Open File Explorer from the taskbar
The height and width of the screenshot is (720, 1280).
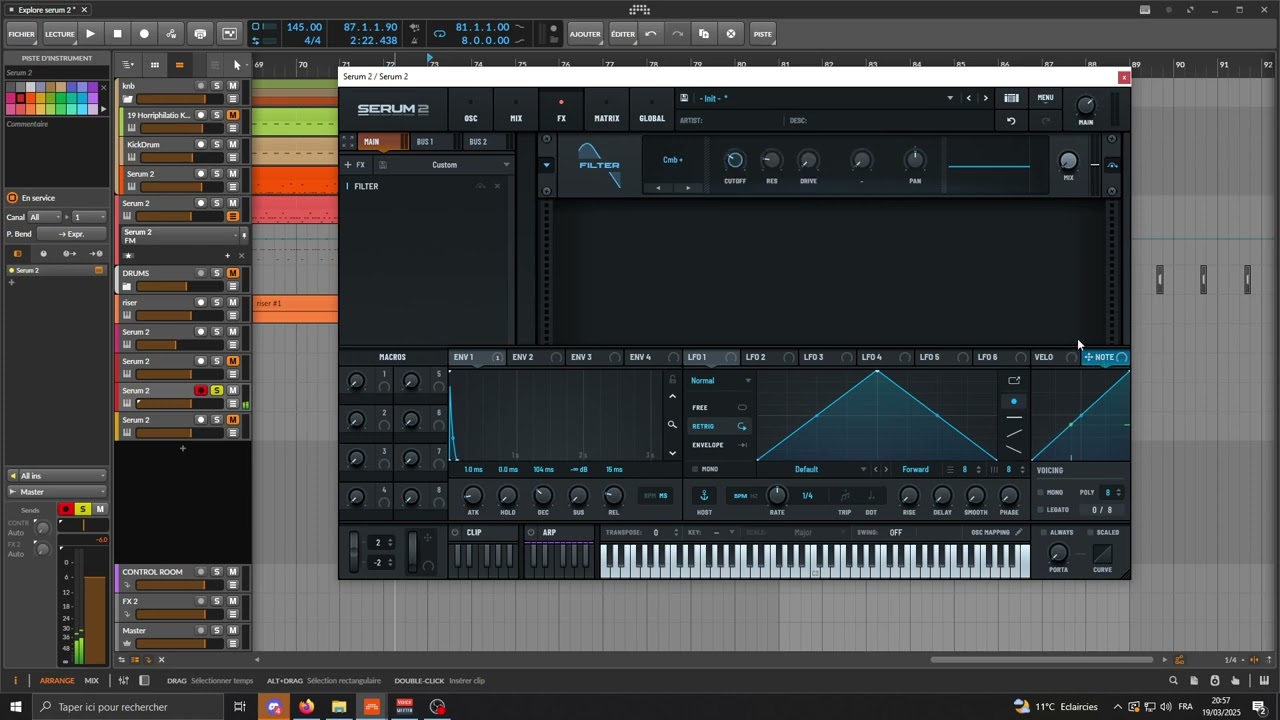coord(339,707)
